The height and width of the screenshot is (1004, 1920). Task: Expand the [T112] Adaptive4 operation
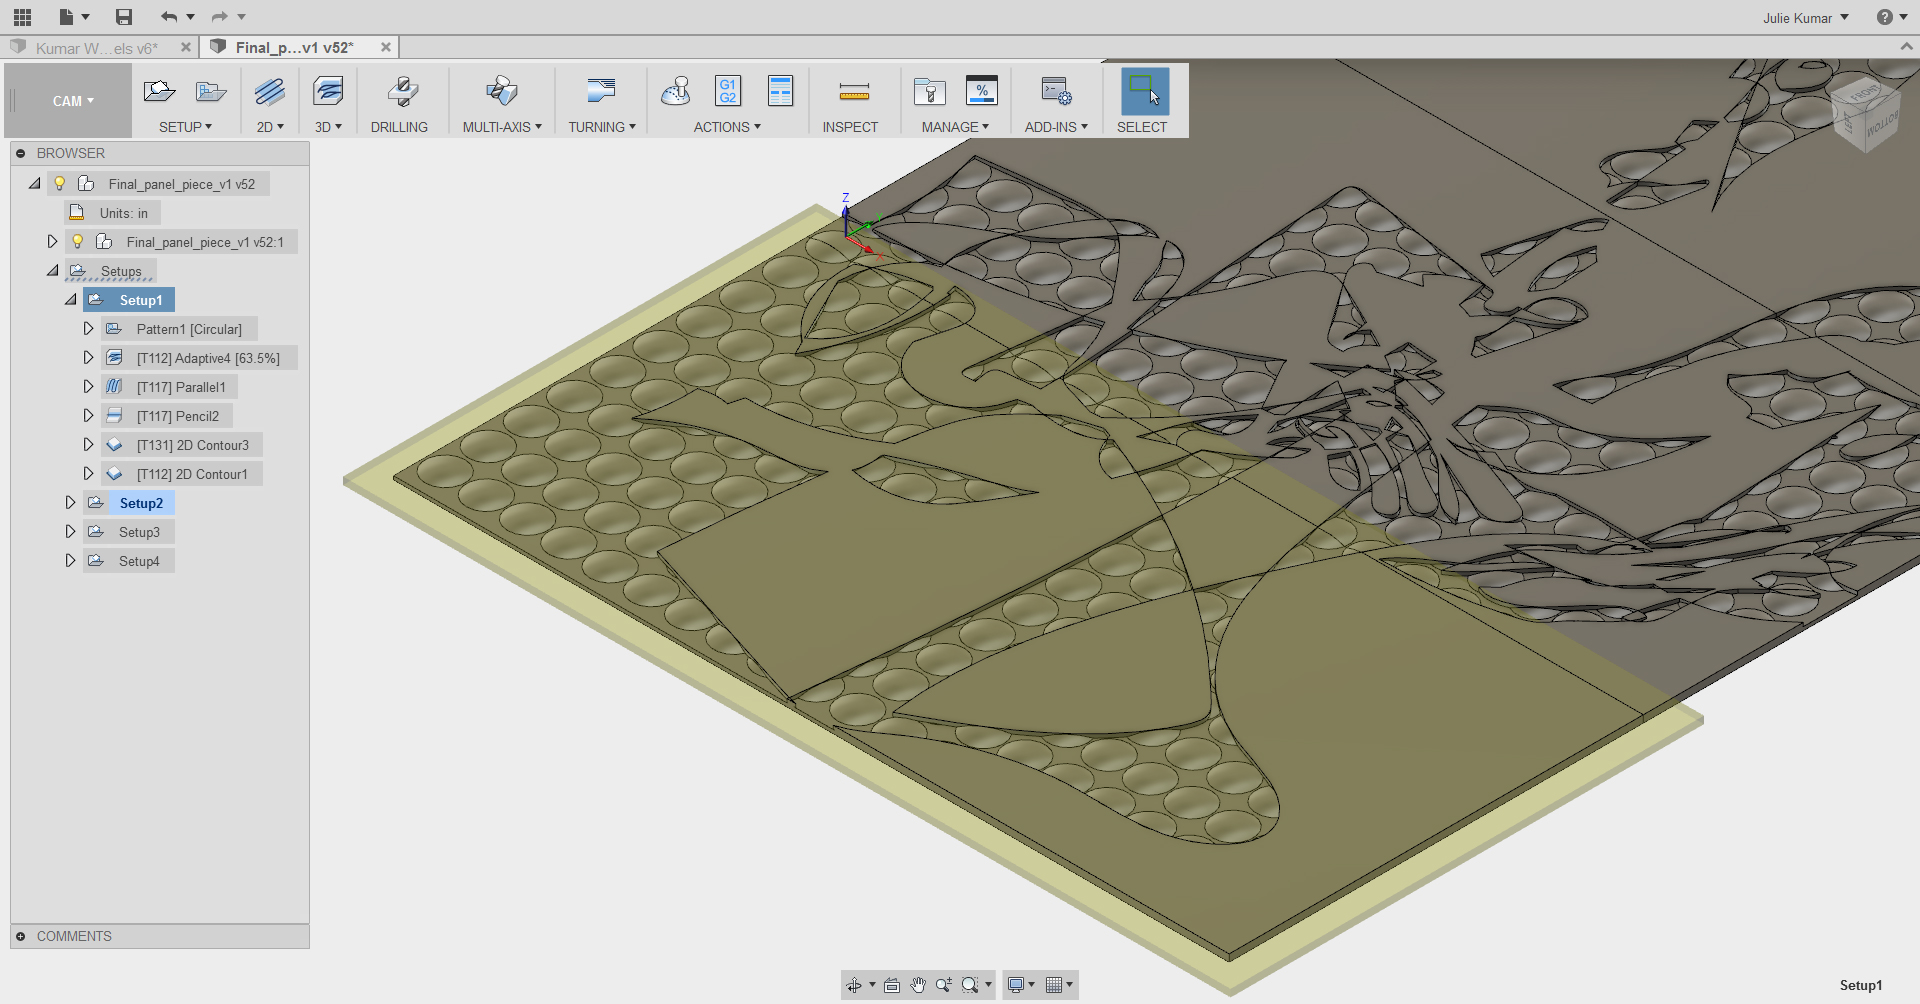[x=88, y=358]
